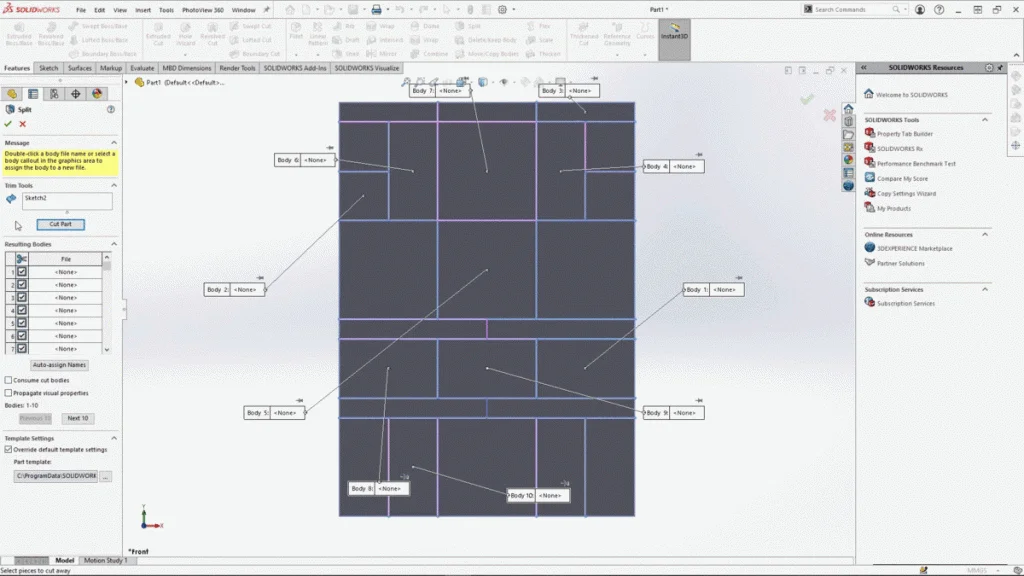This screenshot has width=1024, height=576.
Task: Enable Consume cut bodies checkbox
Action: [9, 380]
